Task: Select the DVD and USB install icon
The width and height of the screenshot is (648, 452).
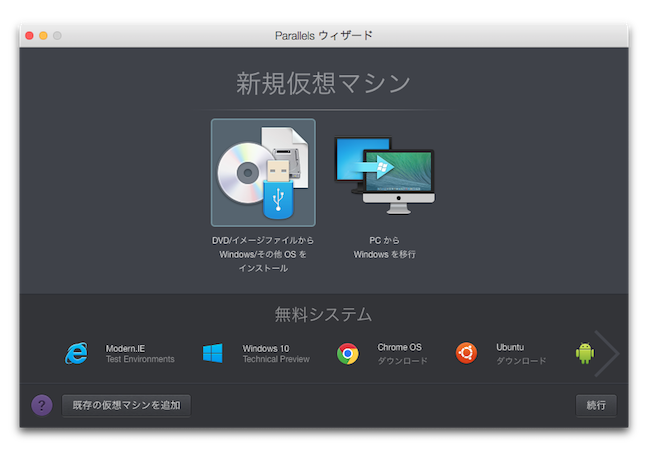Action: 263,173
